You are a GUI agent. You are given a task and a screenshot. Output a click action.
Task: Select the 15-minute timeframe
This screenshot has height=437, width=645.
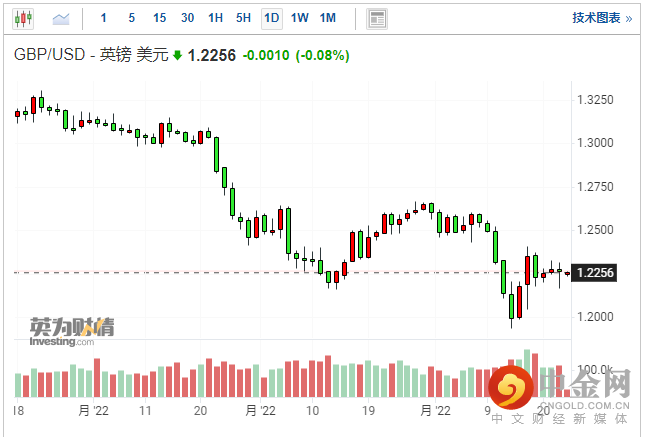point(160,18)
